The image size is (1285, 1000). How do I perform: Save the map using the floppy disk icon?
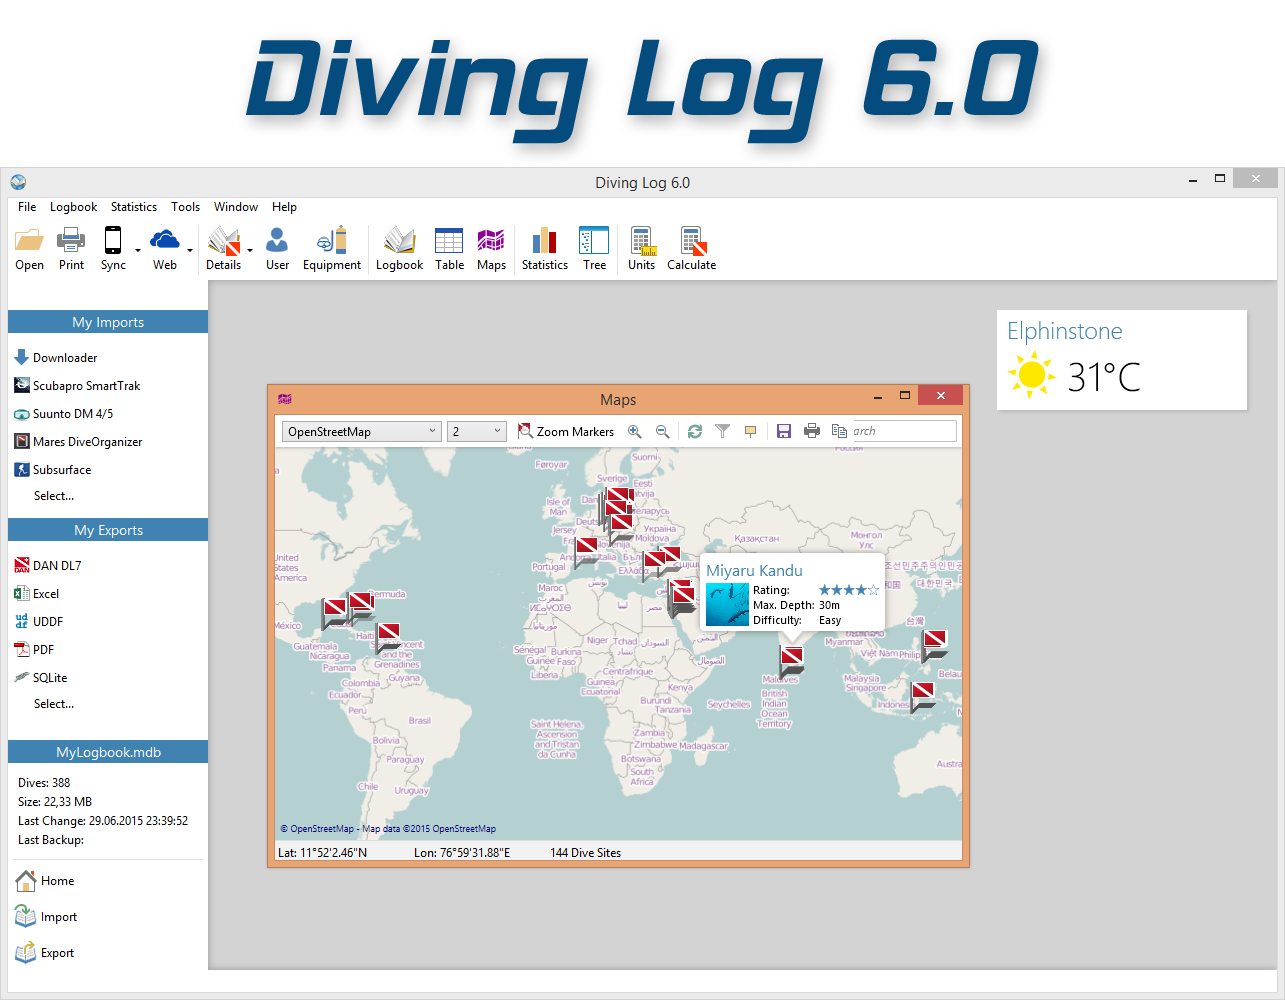(784, 431)
